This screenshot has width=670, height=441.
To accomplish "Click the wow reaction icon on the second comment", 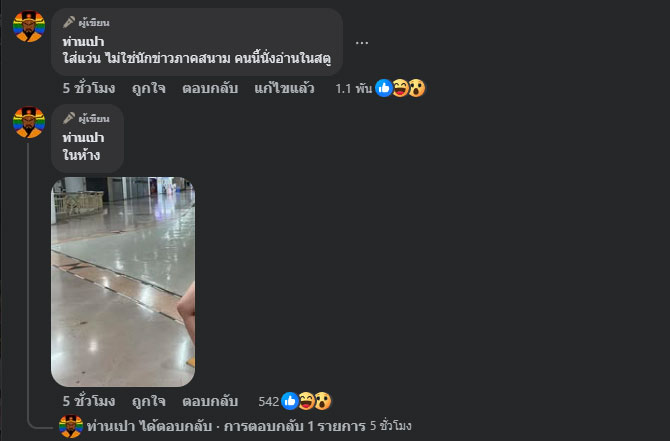I will (x=323, y=401).
